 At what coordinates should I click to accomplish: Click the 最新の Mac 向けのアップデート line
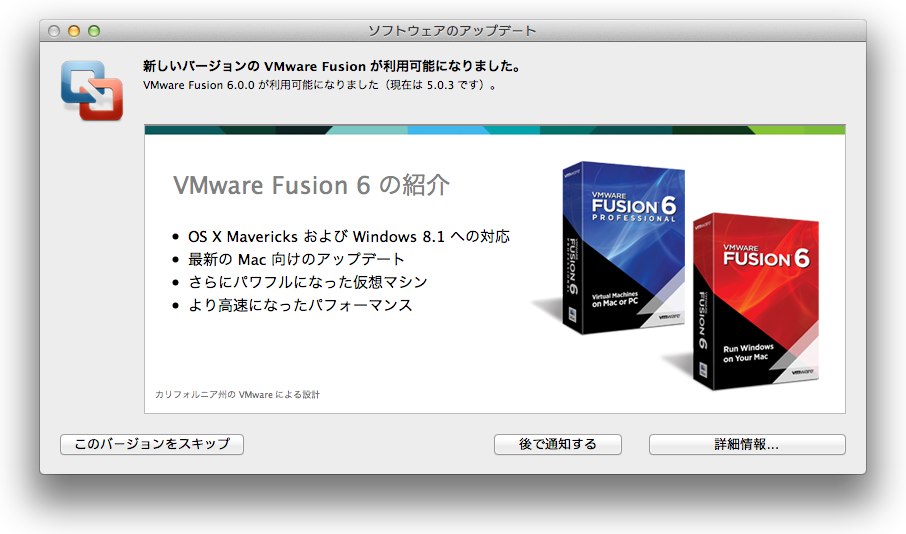(296, 259)
